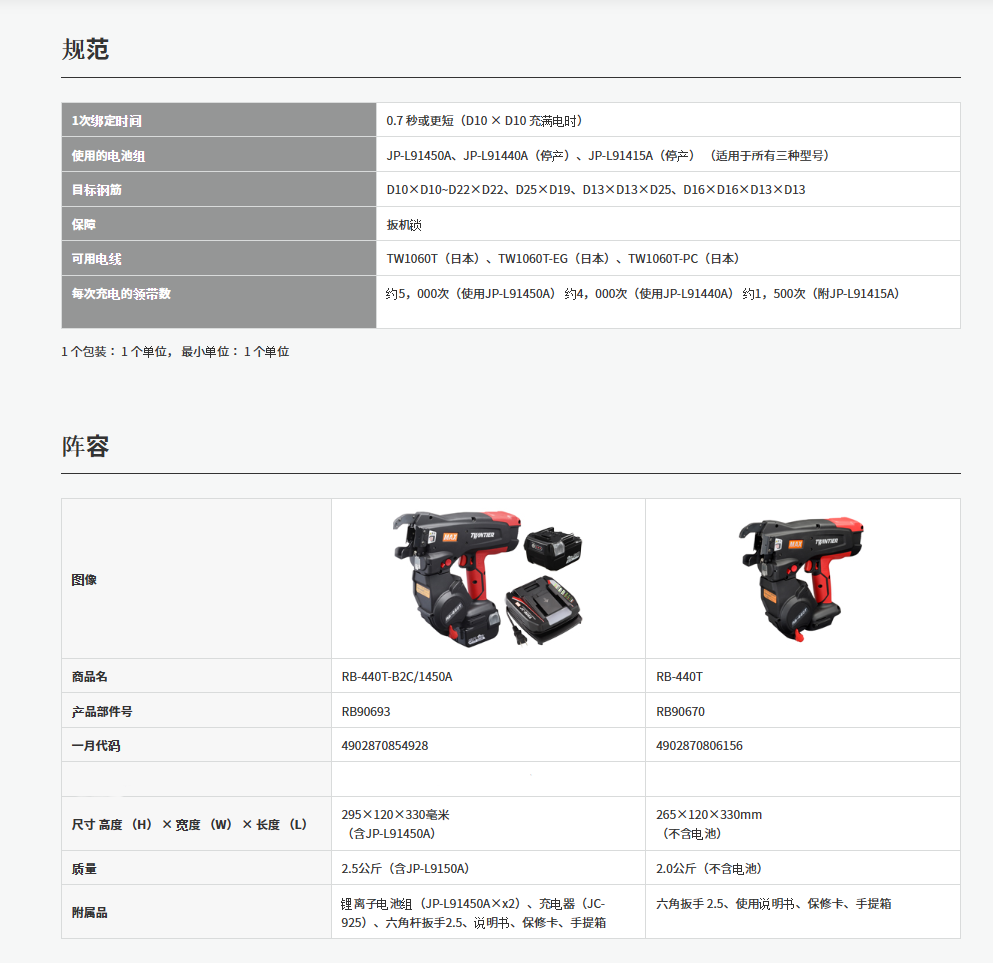Click the 阵容 section heading
The width and height of the screenshot is (993, 963).
pos(85,446)
